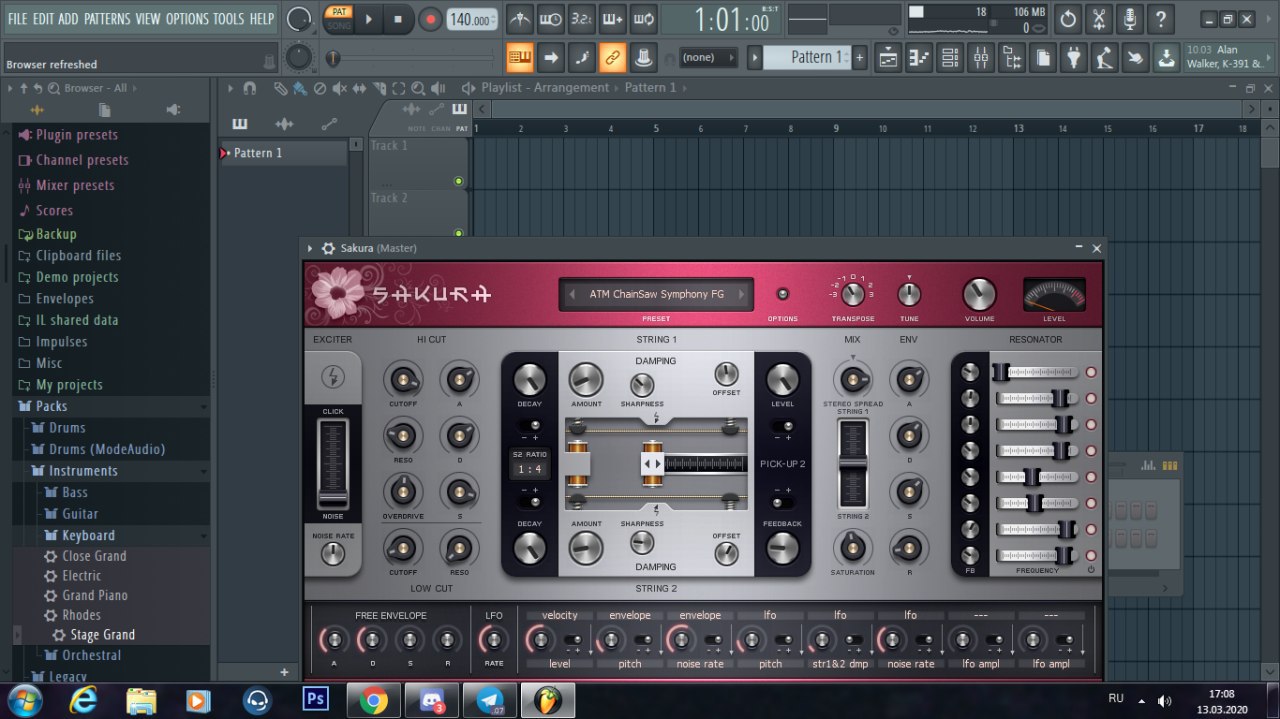This screenshot has width=1280, height=719.
Task: Open the Pattern 1 selector dropdown
Action: (x=807, y=58)
